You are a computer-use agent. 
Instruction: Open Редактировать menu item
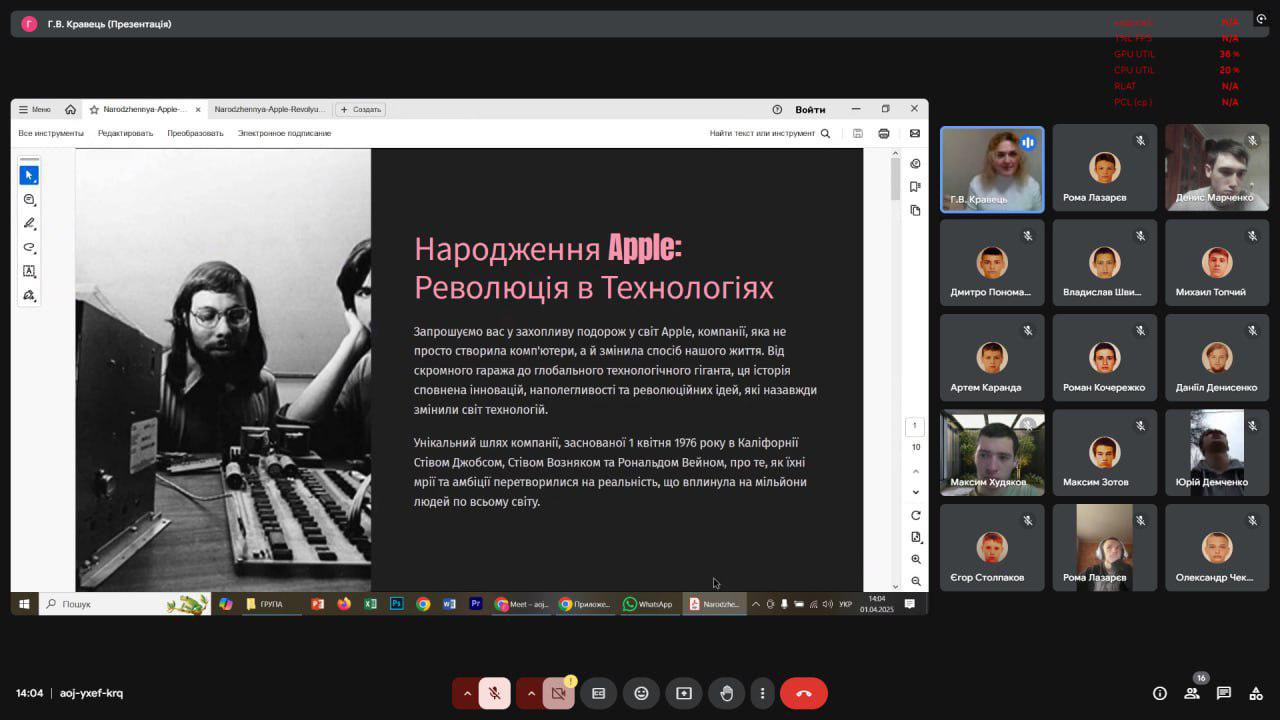point(125,133)
